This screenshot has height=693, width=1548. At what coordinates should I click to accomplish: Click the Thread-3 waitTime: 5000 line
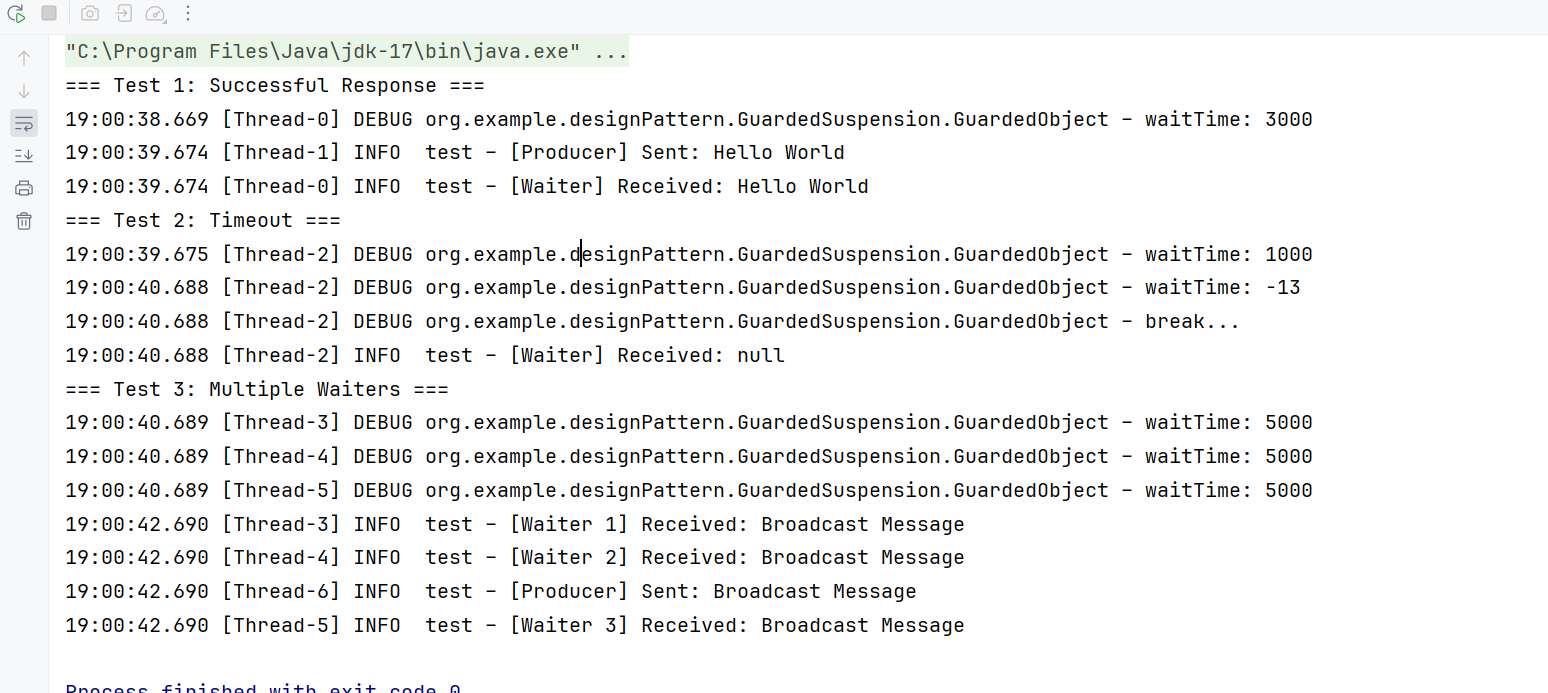coord(689,422)
